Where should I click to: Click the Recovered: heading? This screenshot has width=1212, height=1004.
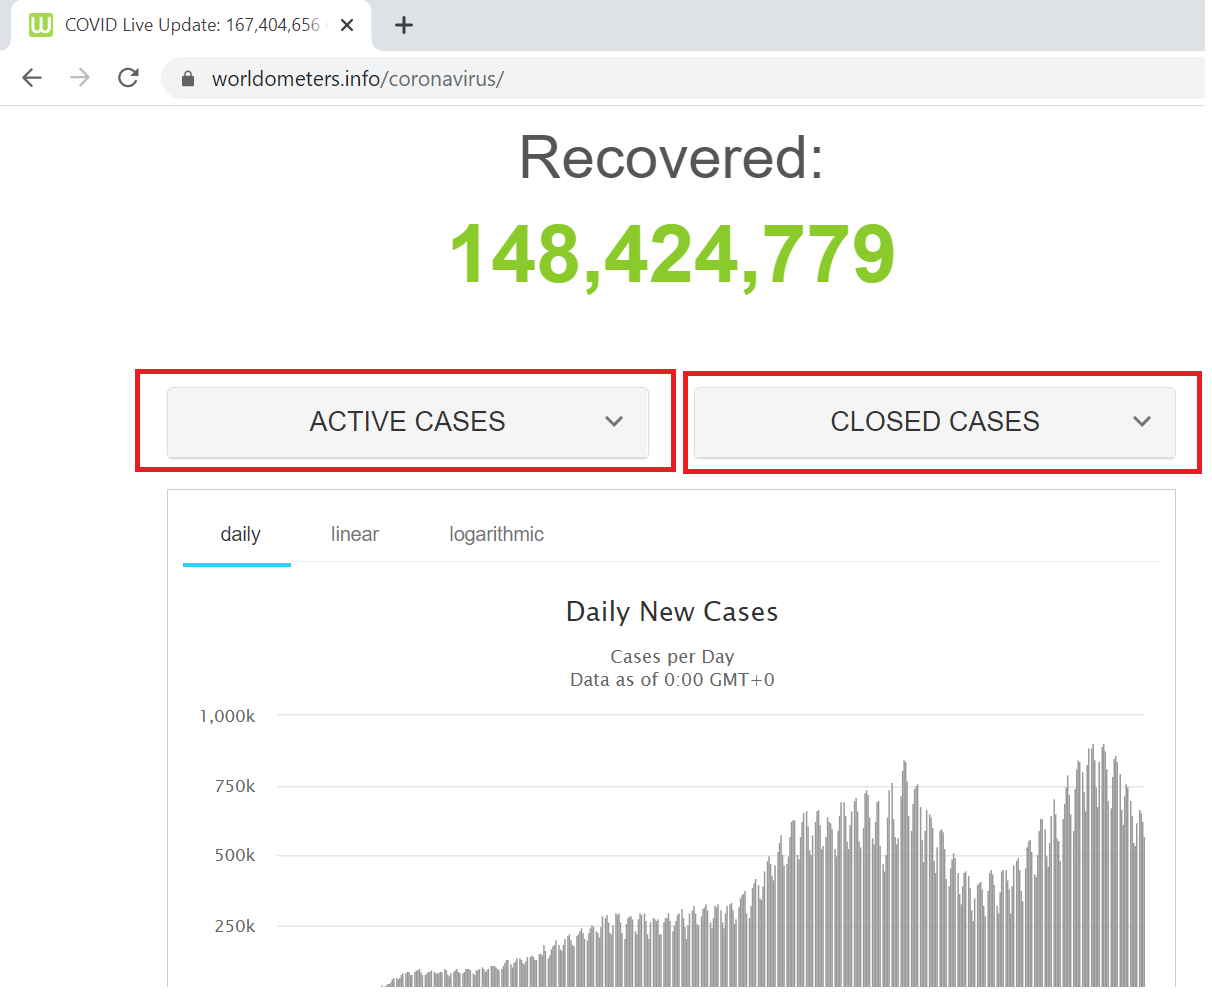672,157
